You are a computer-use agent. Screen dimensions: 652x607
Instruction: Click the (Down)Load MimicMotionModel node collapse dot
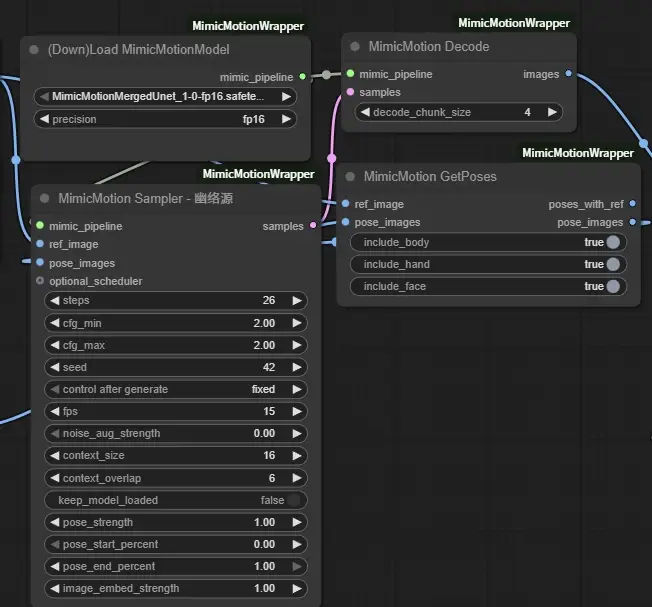[x=34, y=49]
